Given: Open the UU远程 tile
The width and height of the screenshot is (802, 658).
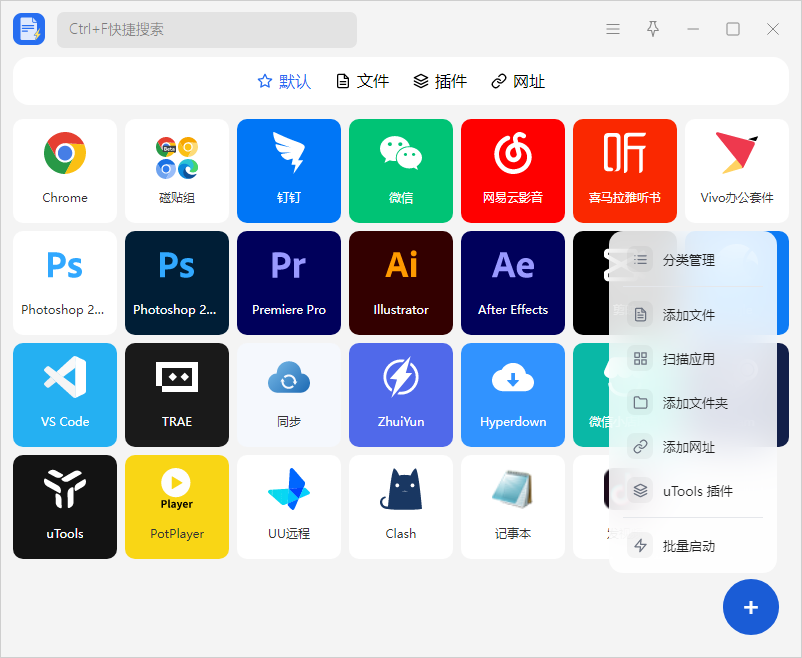Looking at the screenshot, I should coord(289,507).
